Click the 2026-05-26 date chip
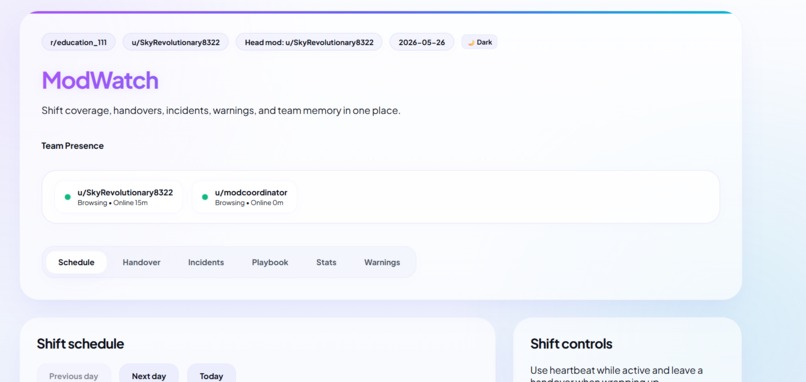 [422, 42]
